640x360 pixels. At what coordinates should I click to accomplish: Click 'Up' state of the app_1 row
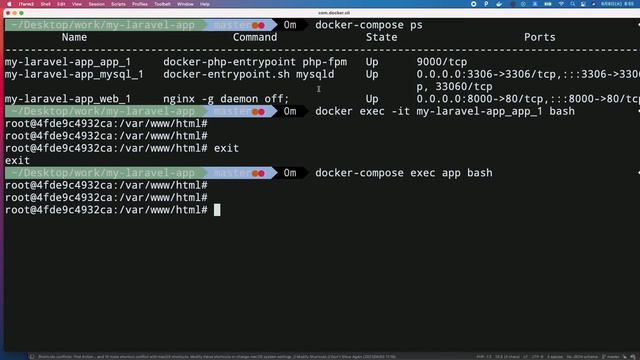372,62
